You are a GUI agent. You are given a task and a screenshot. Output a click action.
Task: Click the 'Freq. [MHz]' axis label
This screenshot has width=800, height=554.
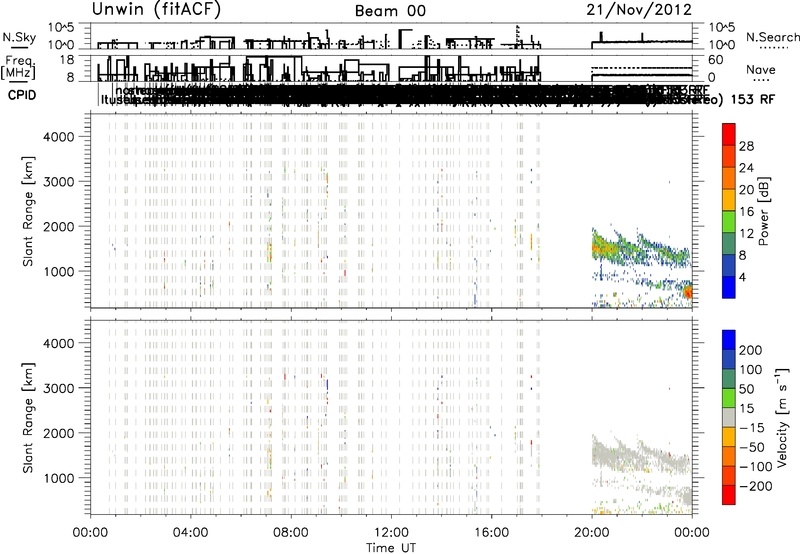click(x=19, y=68)
